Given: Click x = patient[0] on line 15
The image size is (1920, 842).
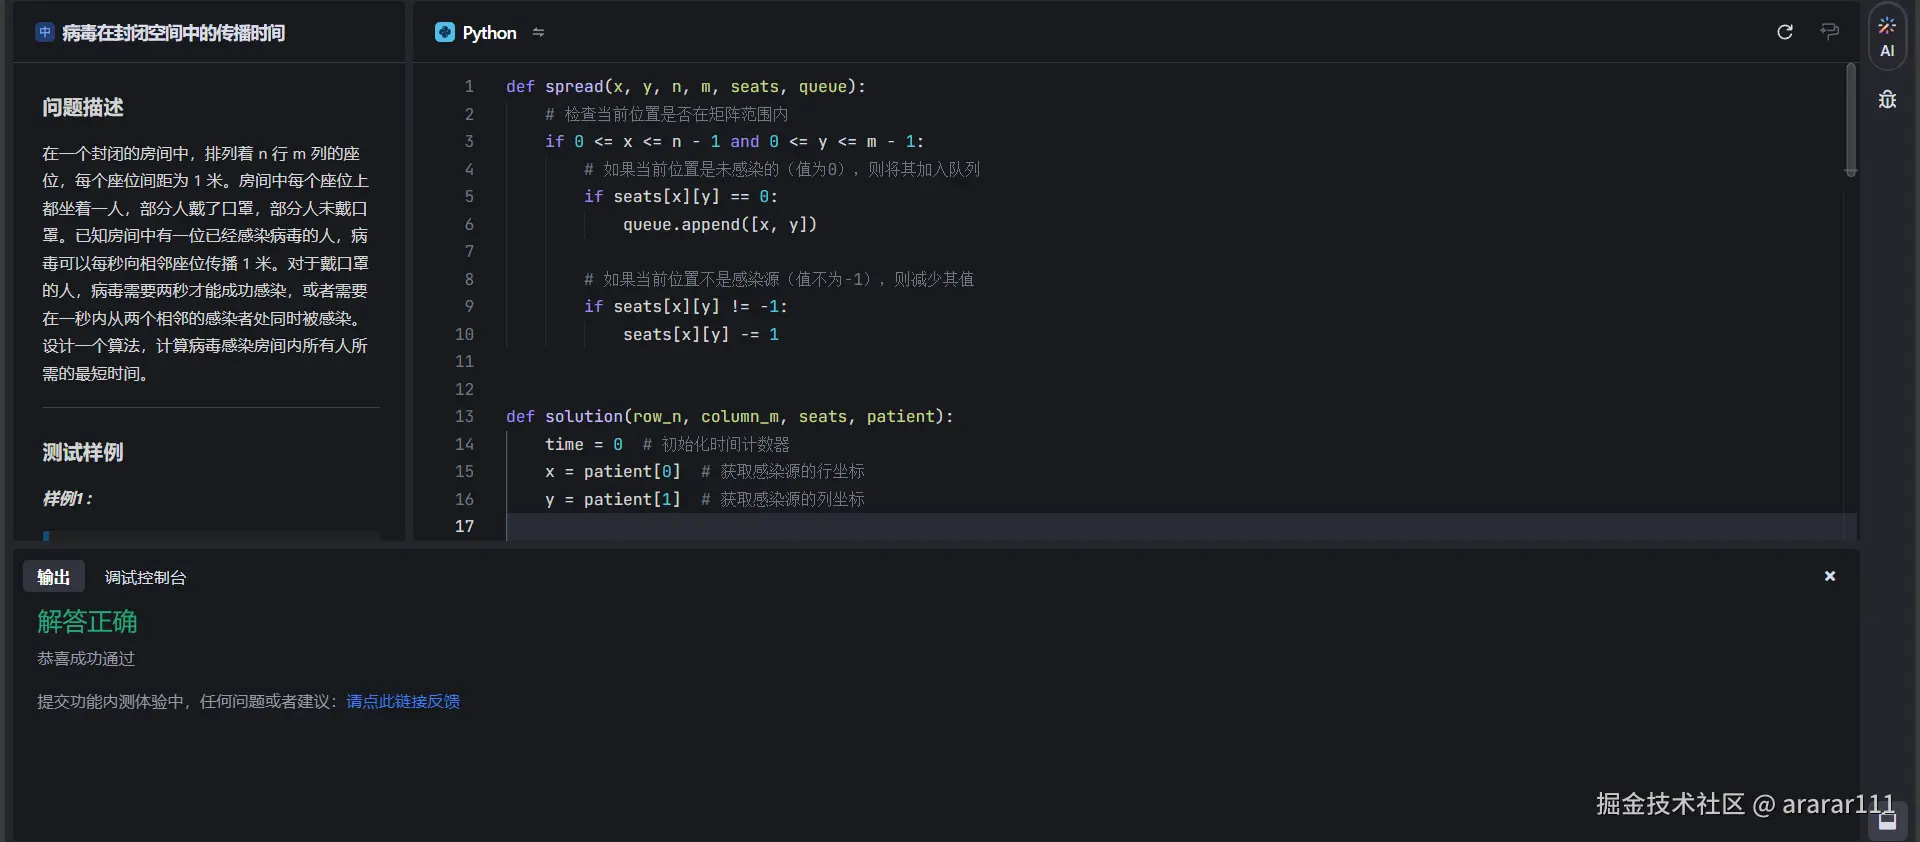Looking at the screenshot, I should pyautogui.click(x=613, y=471).
